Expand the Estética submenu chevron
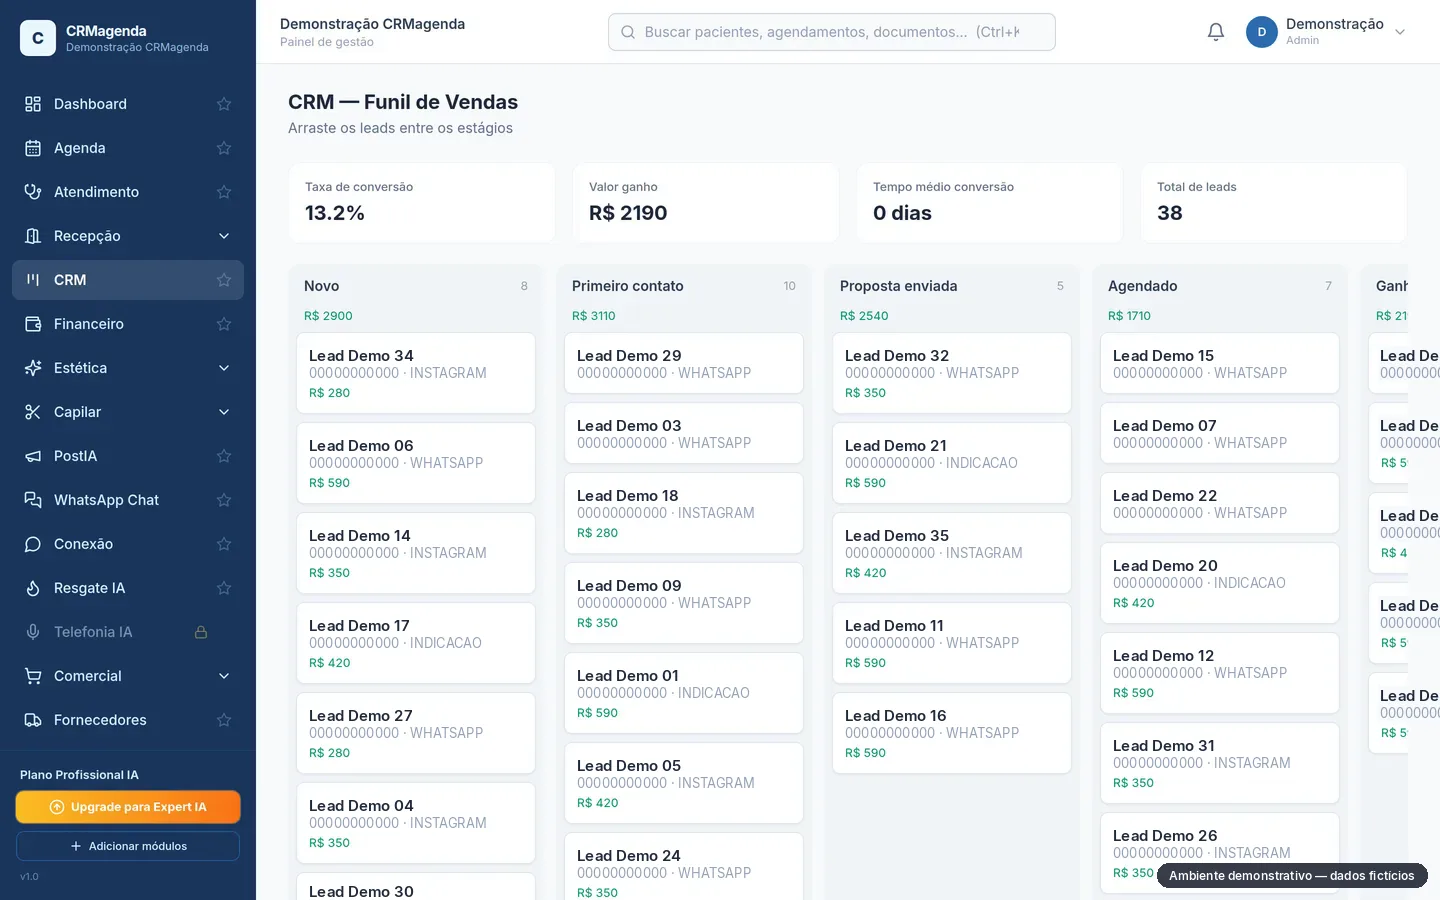The height and width of the screenshot is (900, 1440). pos(224,368)
